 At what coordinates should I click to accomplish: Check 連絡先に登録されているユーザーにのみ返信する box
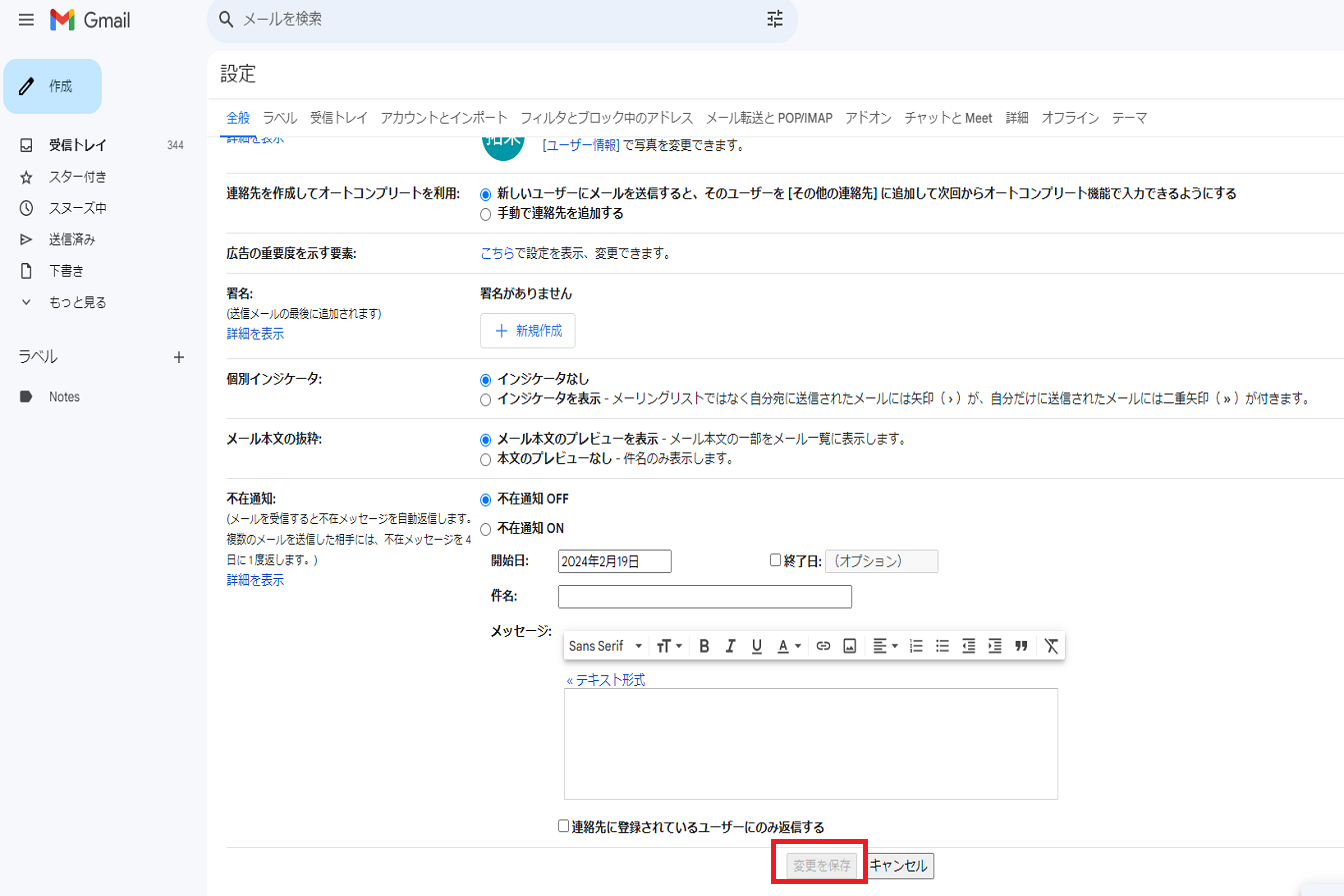point(564,827)
